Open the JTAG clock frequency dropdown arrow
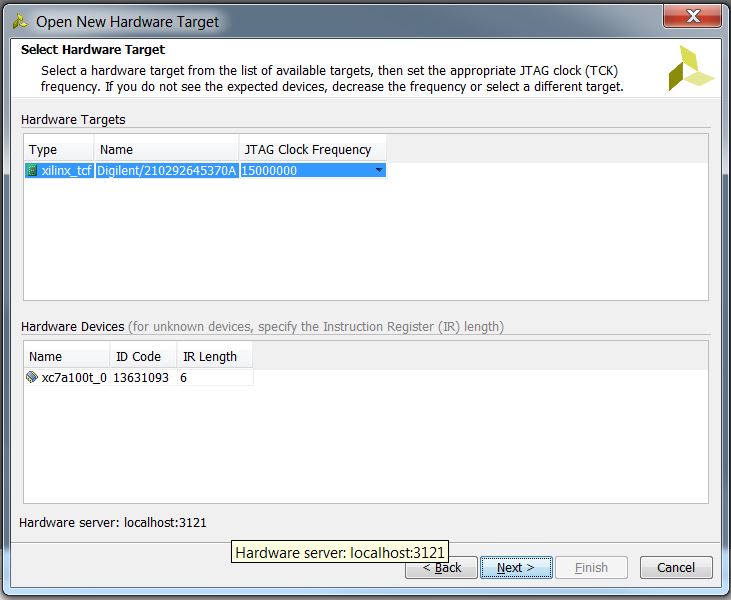Image resolution: width=731 pixels, height=600 pixels. [x=379, y=170]
